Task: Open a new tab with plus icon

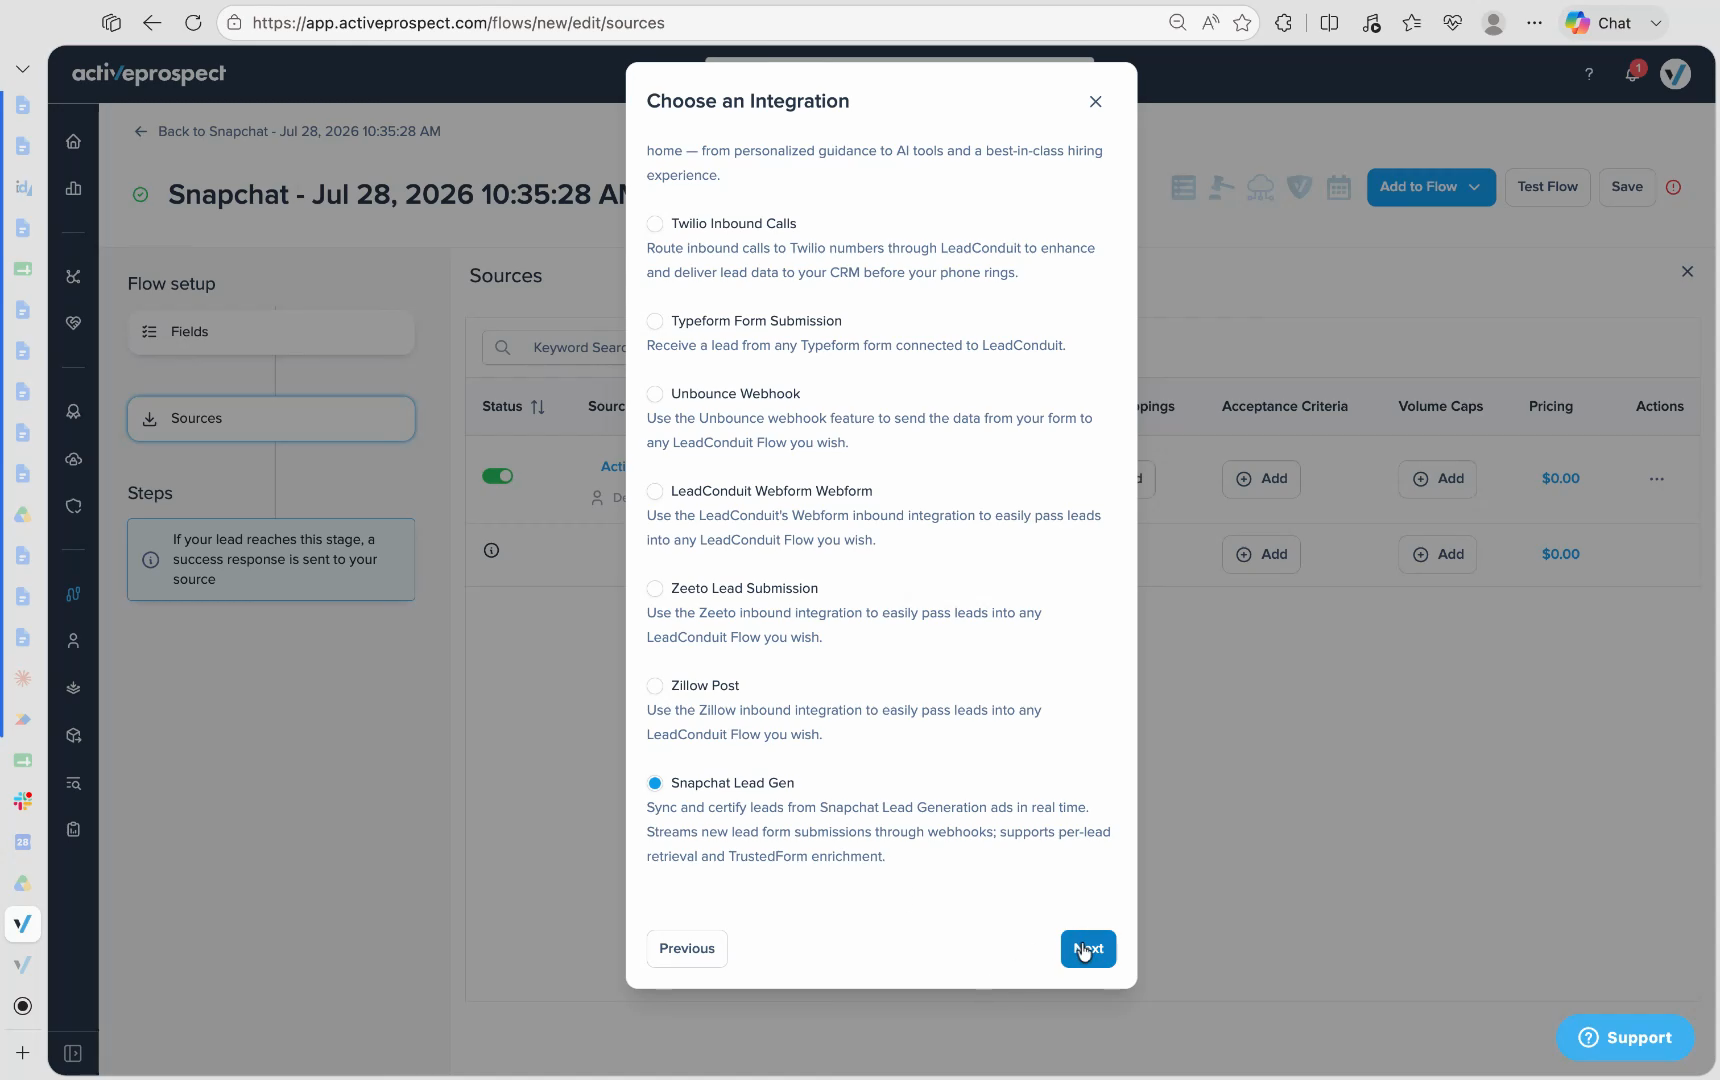Action: (22, 1053)
